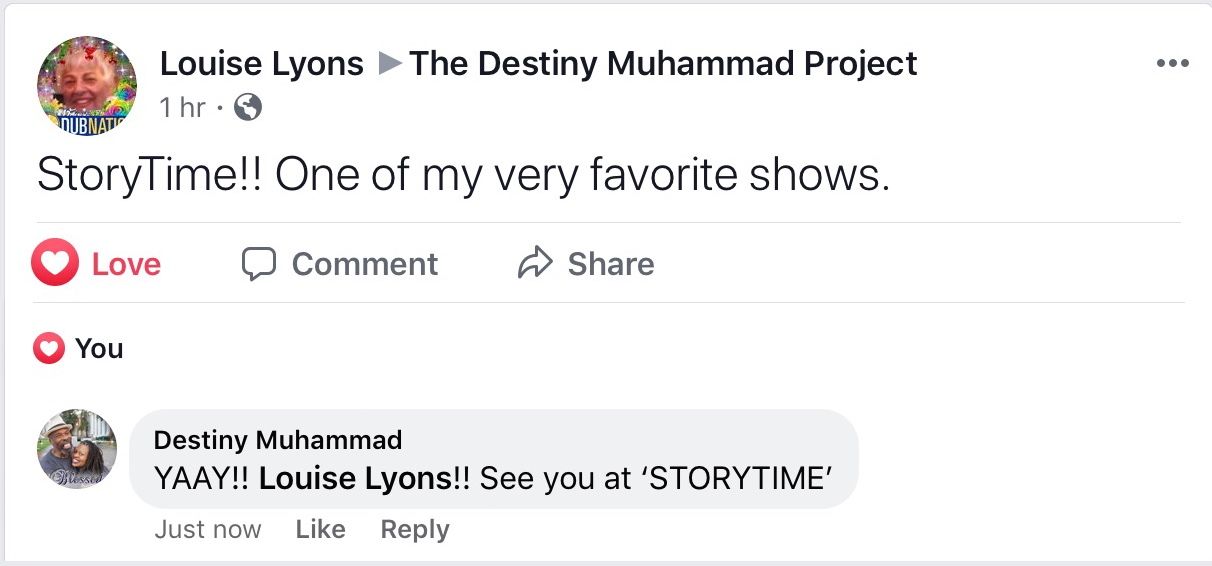View who reacted via "You"
The image size is (1212, 566).
click(99, 349)
